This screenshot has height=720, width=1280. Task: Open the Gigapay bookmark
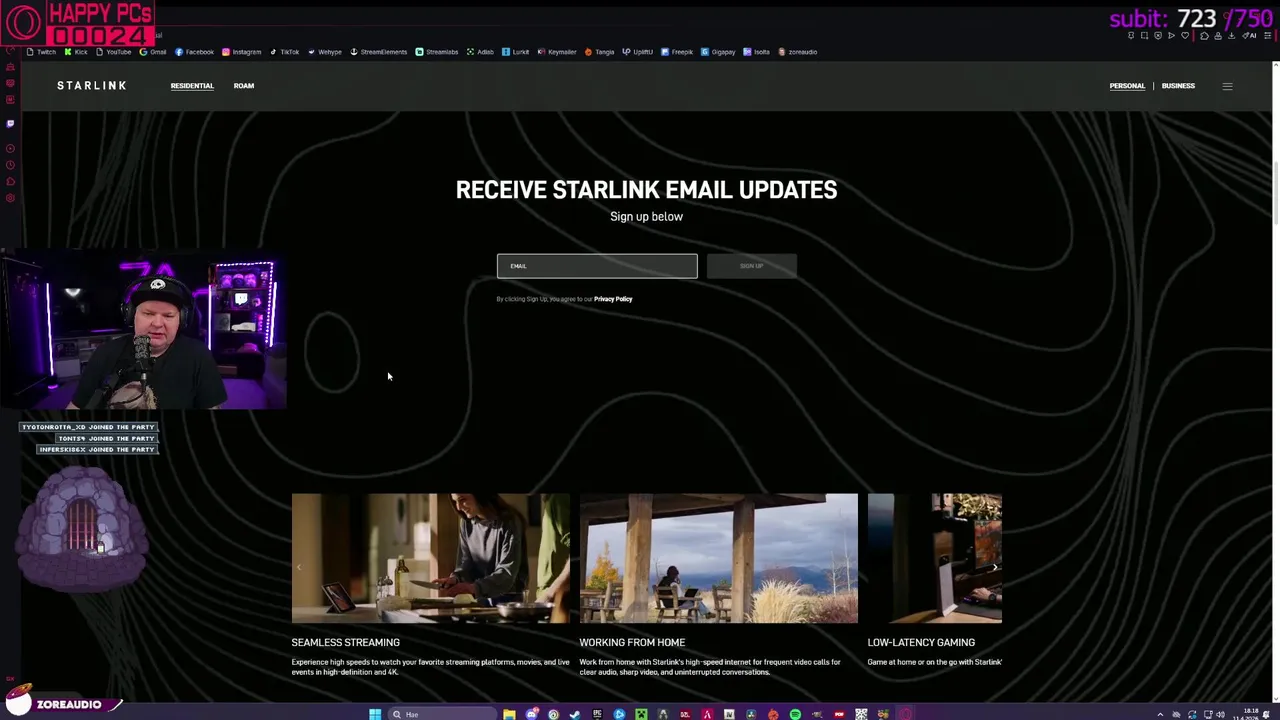(x=719, y=52)
